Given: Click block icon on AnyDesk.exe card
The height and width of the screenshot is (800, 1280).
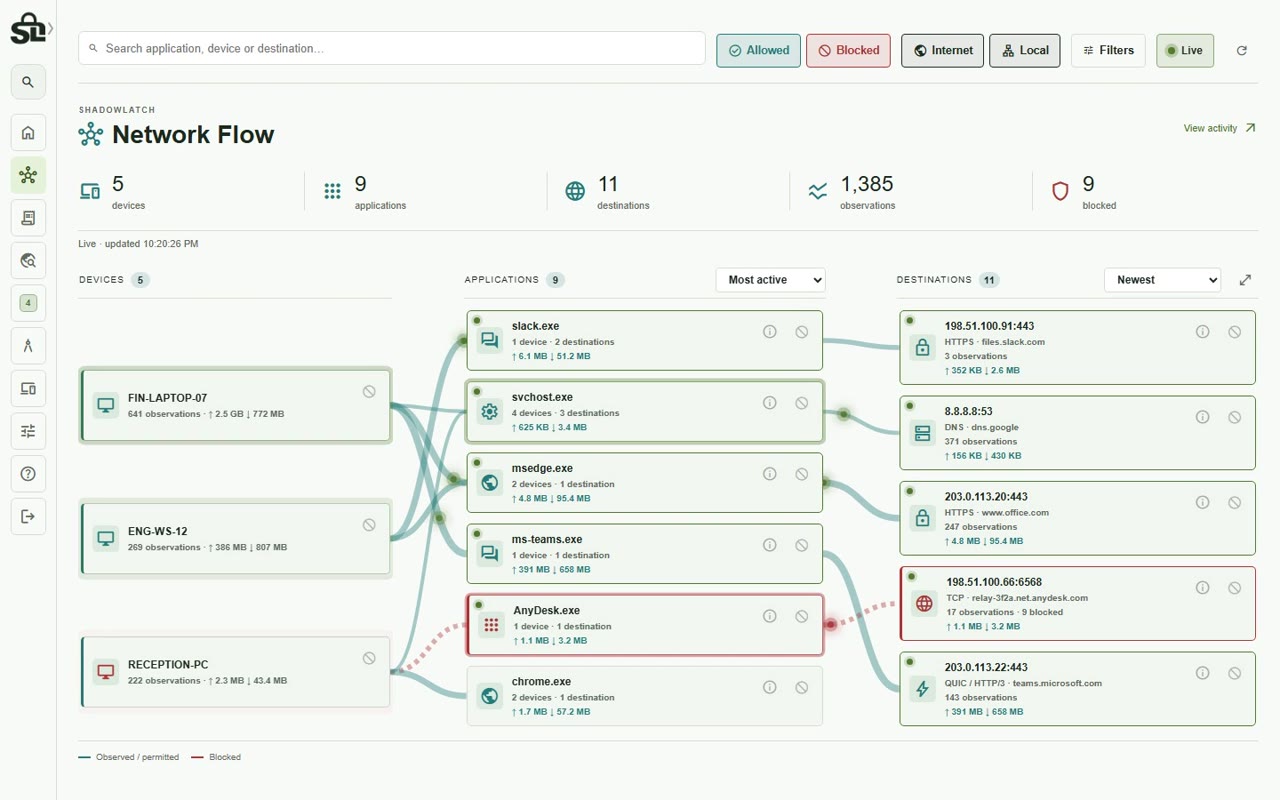Looking at the screenshot, I should pos(802,616).
